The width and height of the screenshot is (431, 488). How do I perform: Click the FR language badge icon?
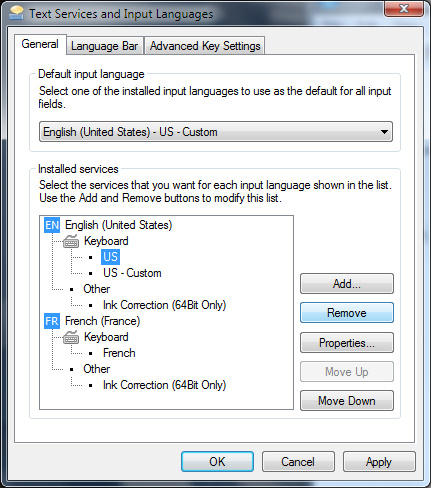coord(52,321)
